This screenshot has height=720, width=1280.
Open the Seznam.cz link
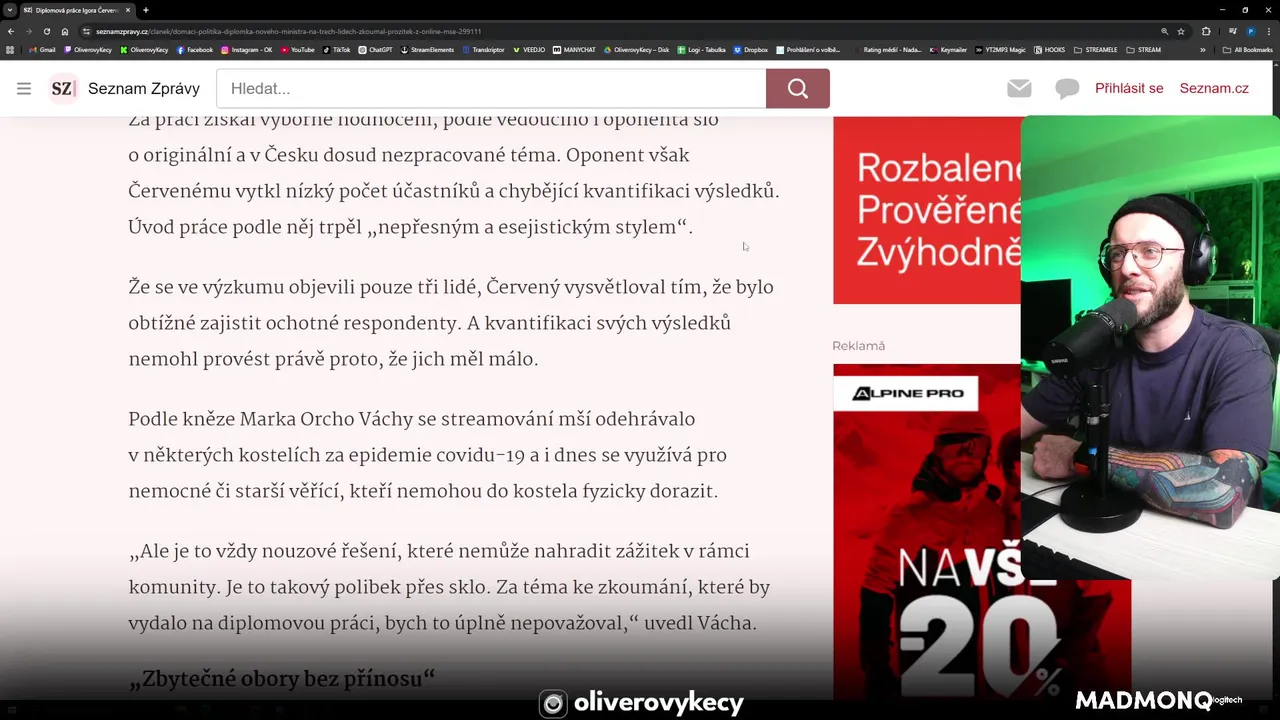[x=1214, y=88]
